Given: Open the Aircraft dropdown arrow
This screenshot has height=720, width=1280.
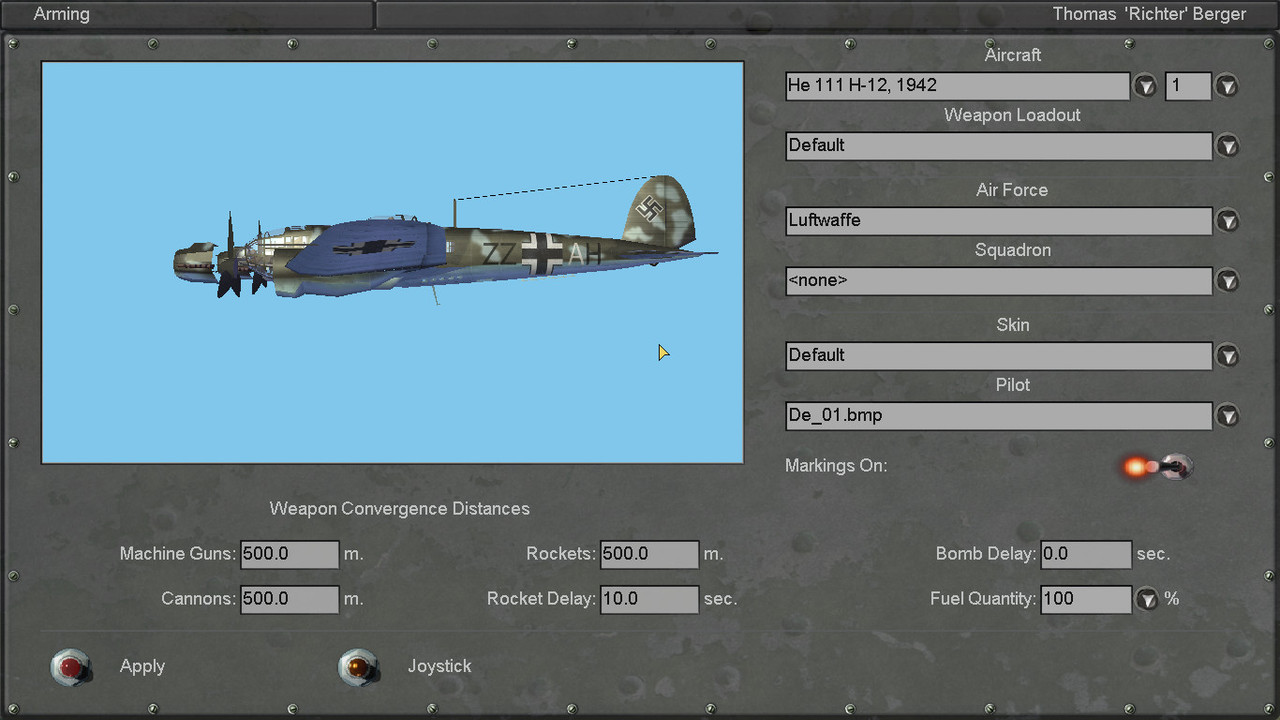Looking at the screenshot, I should tap(1146, 86).
